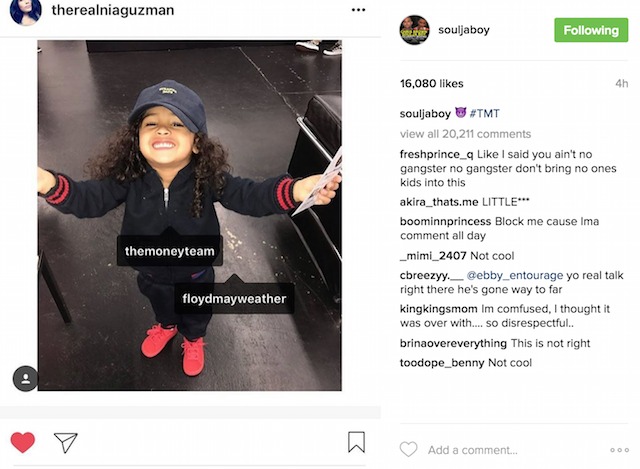Image resolution: width=640 pixels, height=469 pixels.
Task: Like the post via outline heart
Action: tap(409, 449)
